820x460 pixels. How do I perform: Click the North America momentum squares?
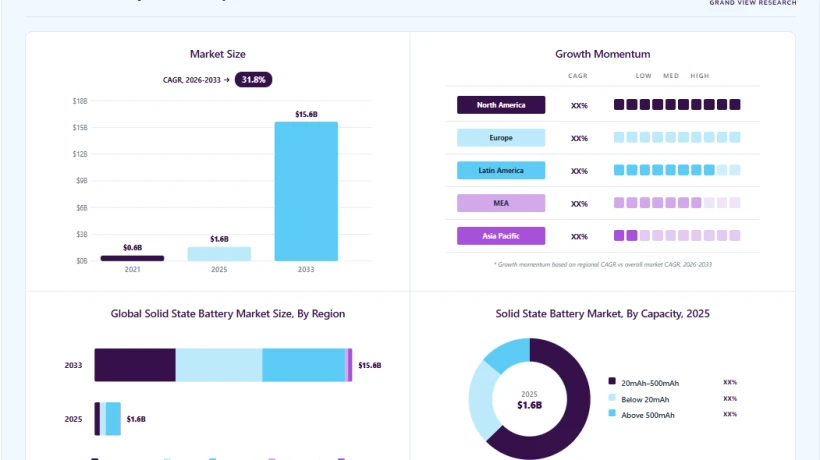[677, 105]
